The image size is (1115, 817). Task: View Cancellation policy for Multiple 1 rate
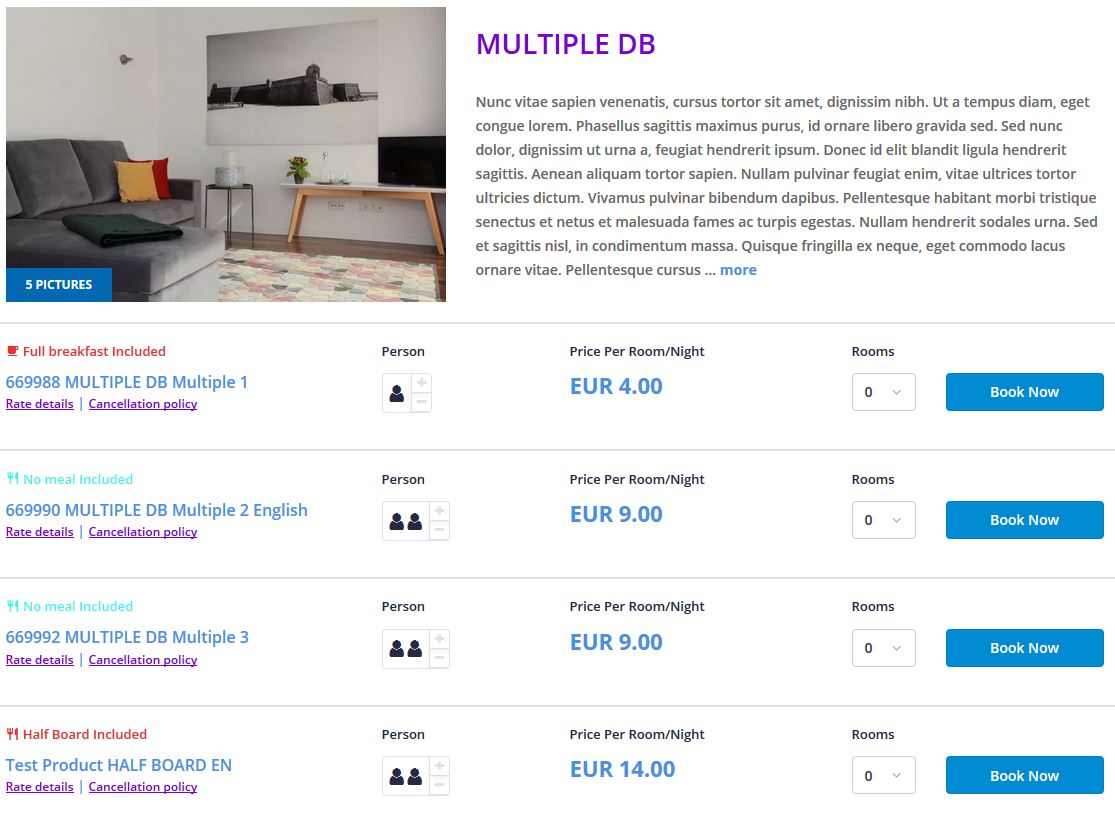click(143, 404)
